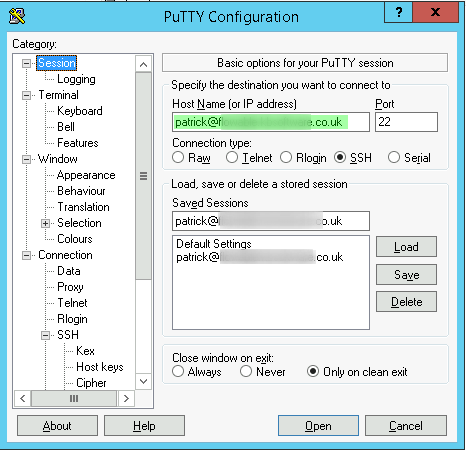Click the Saved Sessions name field
466x450 pixels.
pyautogui.click(x=271, y=221)
